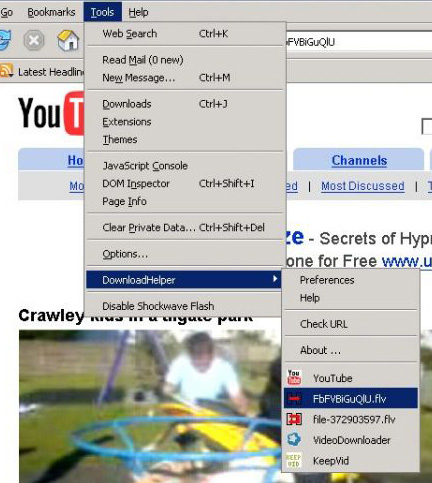Image resolution: width=432 pixels, height=483 pixels.
Task: Open Extensions manager entry
Action: click(x=185, y=122)
